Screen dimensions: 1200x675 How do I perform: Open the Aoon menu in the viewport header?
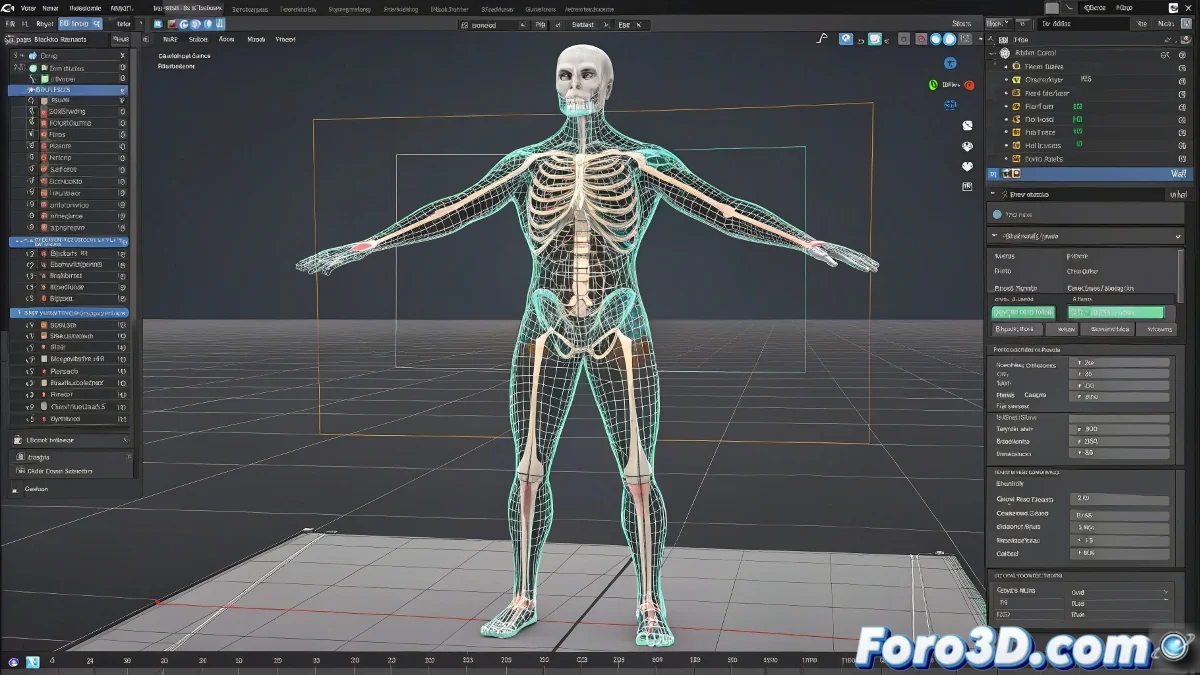pyautogui.click(x=226, y=39)
